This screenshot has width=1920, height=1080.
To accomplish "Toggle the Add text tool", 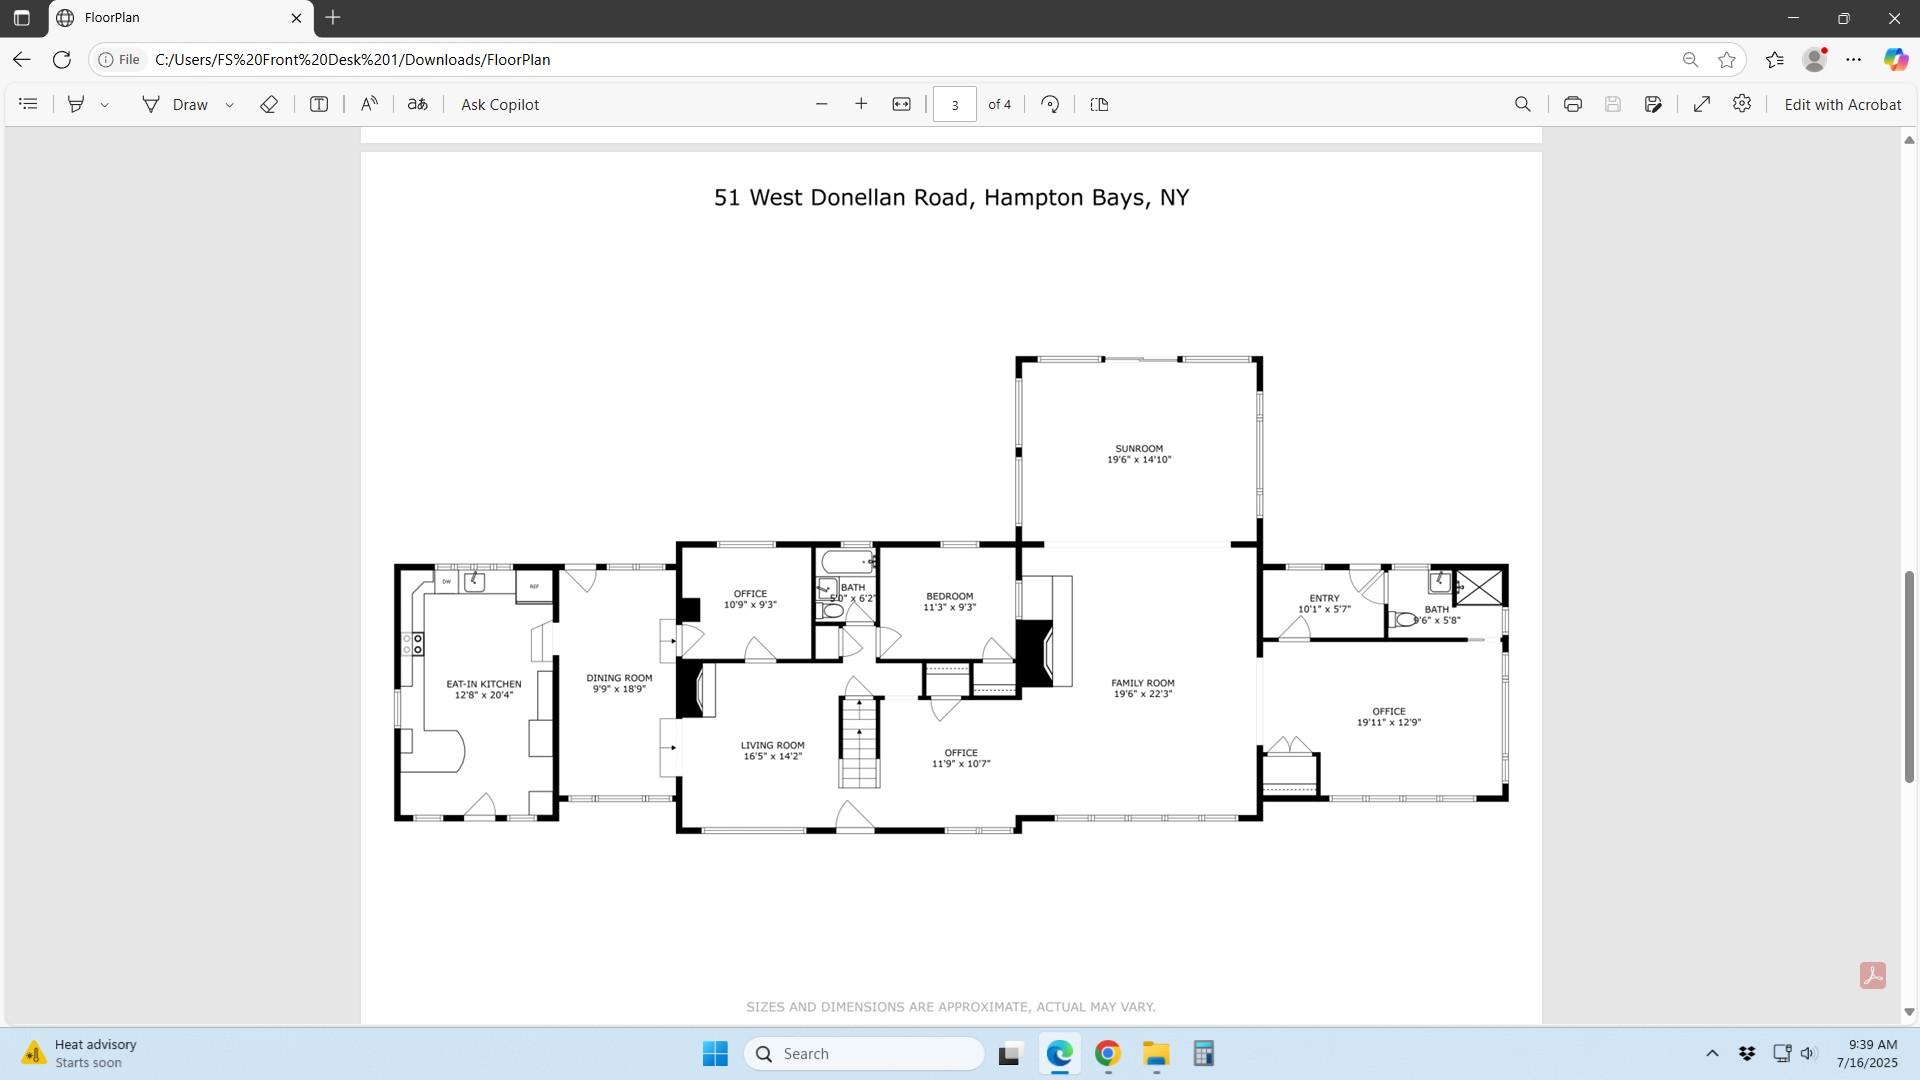I will pyautogui.click(x=319, y=104).
